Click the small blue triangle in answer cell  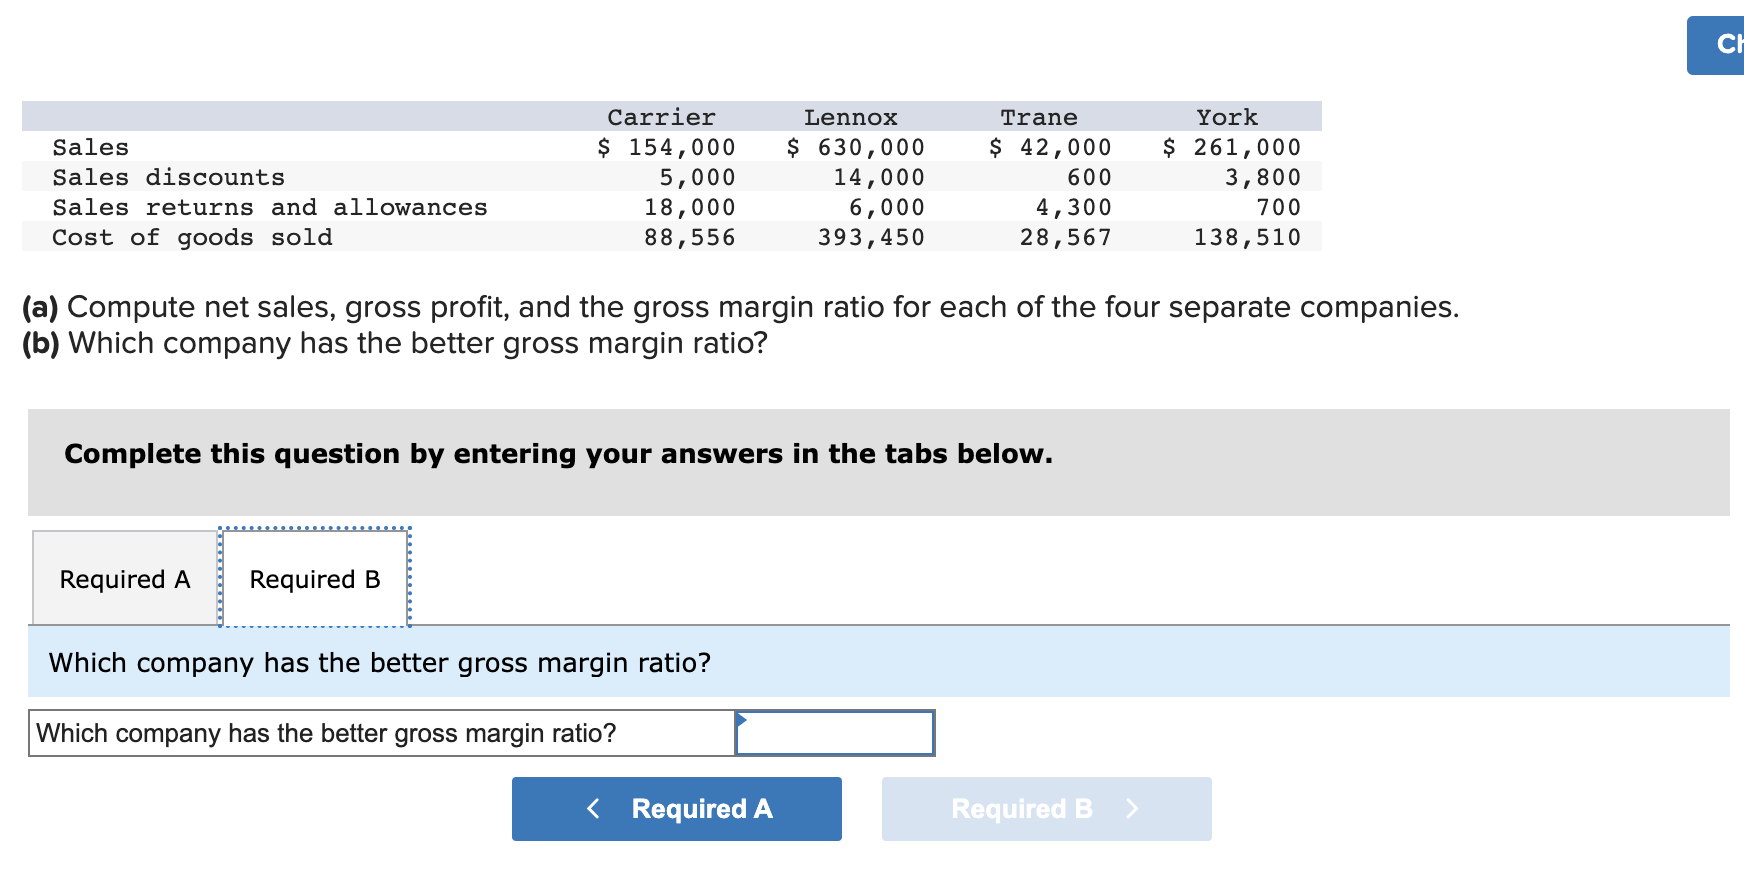(x=741, y=719)
